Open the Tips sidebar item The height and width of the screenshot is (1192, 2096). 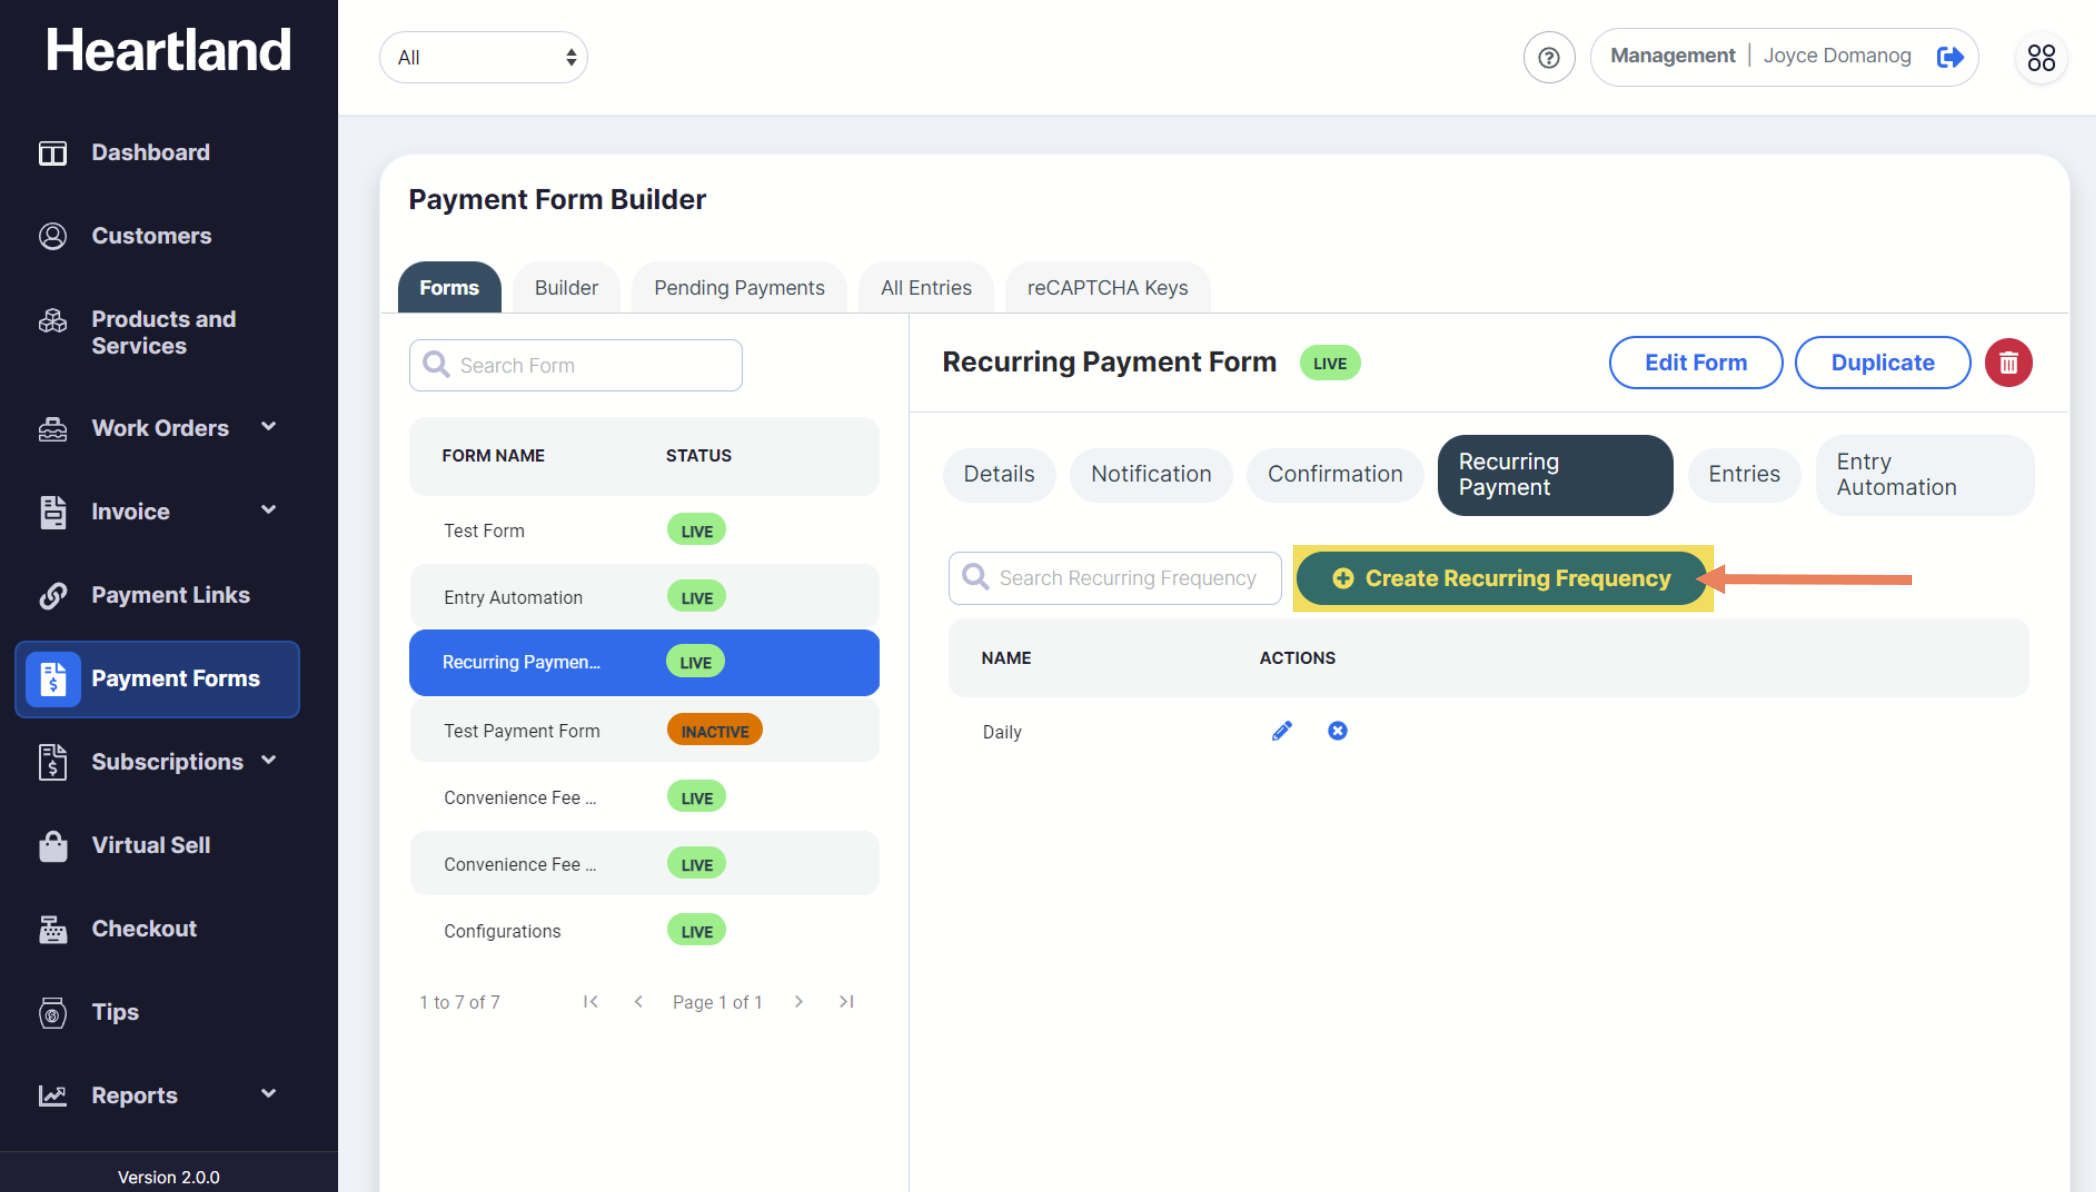coord(115,1012)
